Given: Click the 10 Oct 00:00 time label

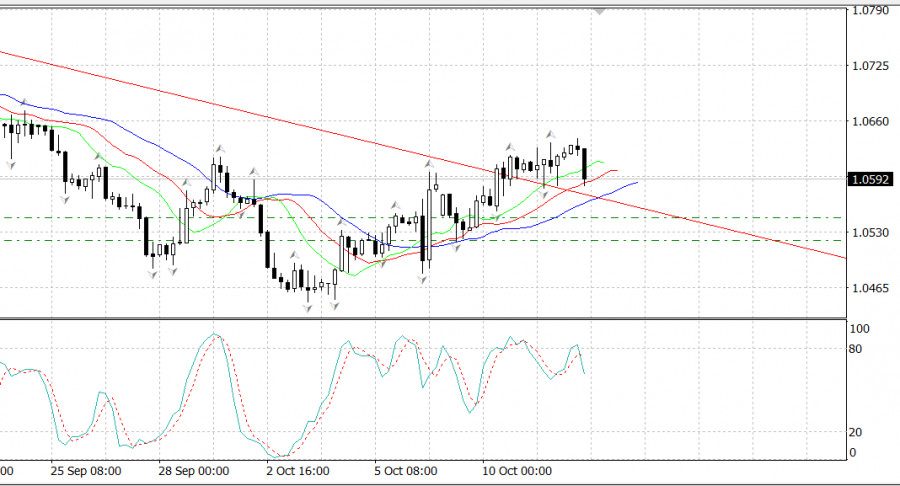Looking at the screenshot, I should (517, 471).
